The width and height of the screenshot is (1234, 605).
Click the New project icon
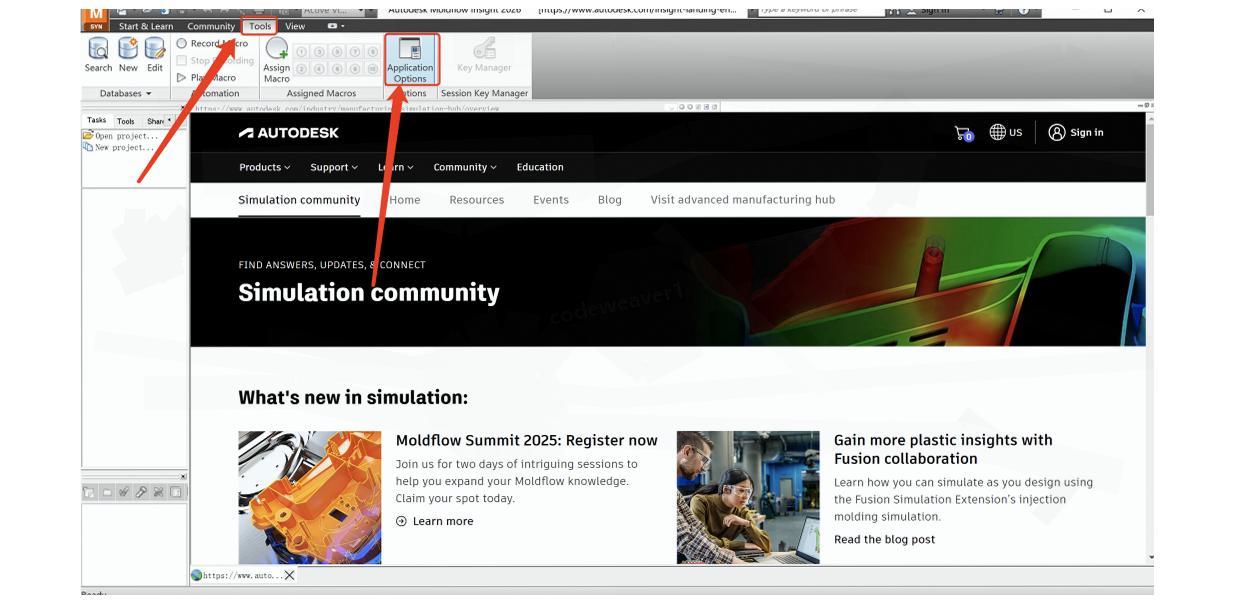pyautogui.click(x=88, y=147)
